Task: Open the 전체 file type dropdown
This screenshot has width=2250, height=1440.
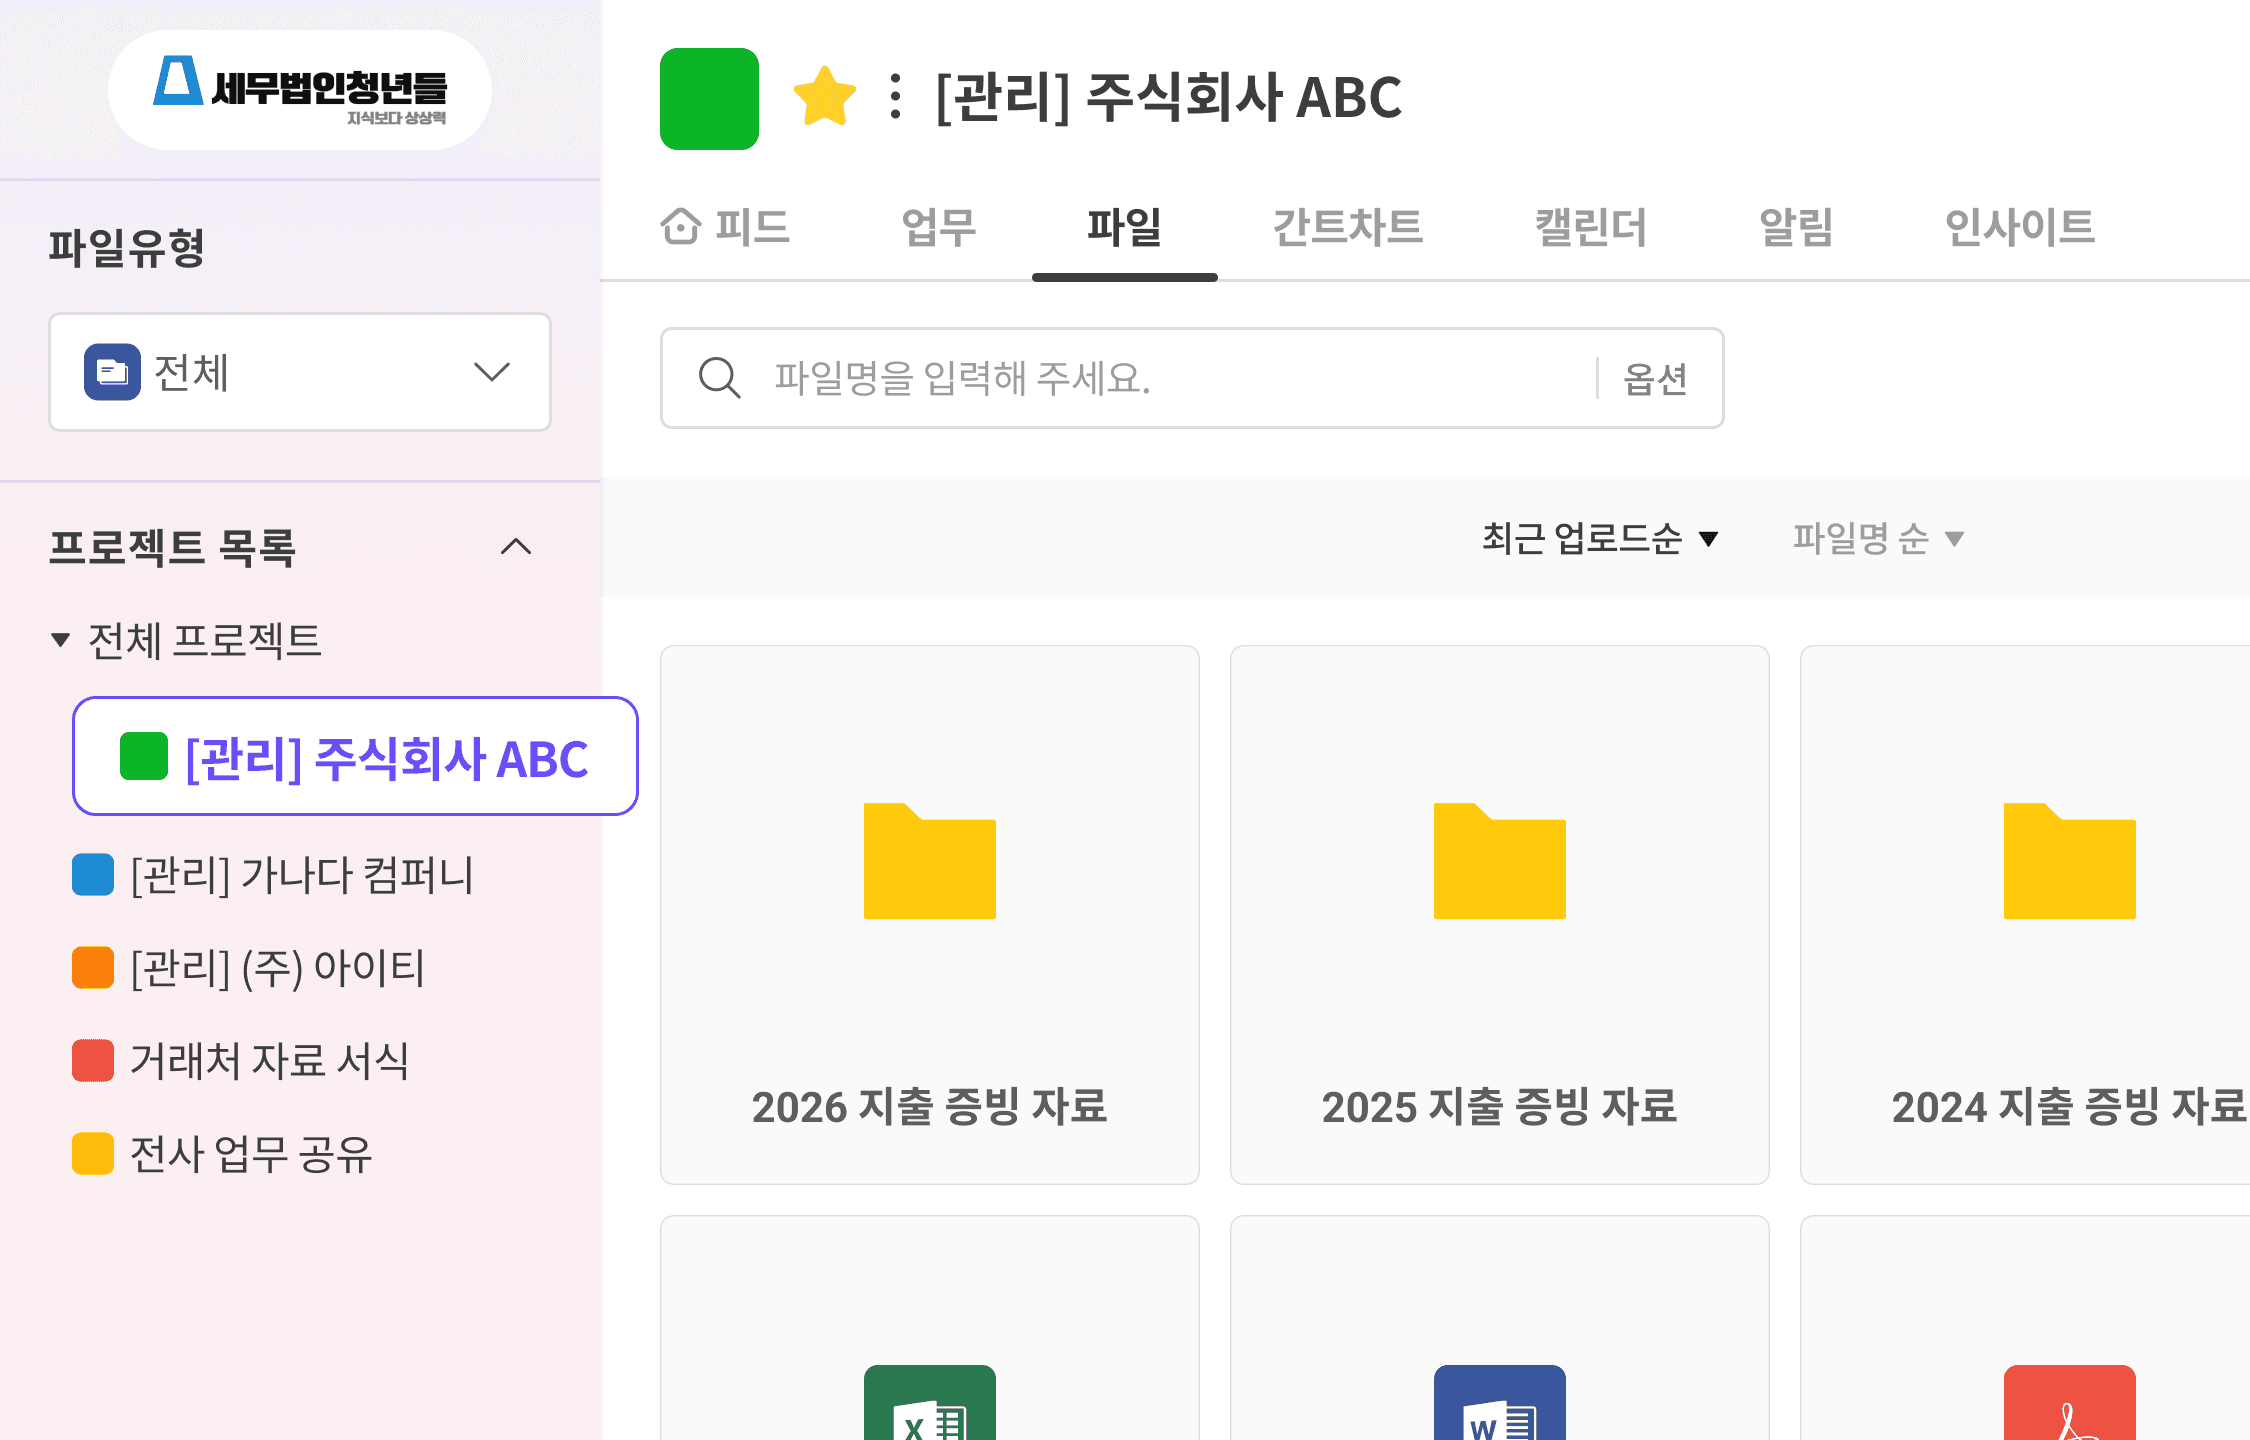Action: coord(300,372)
